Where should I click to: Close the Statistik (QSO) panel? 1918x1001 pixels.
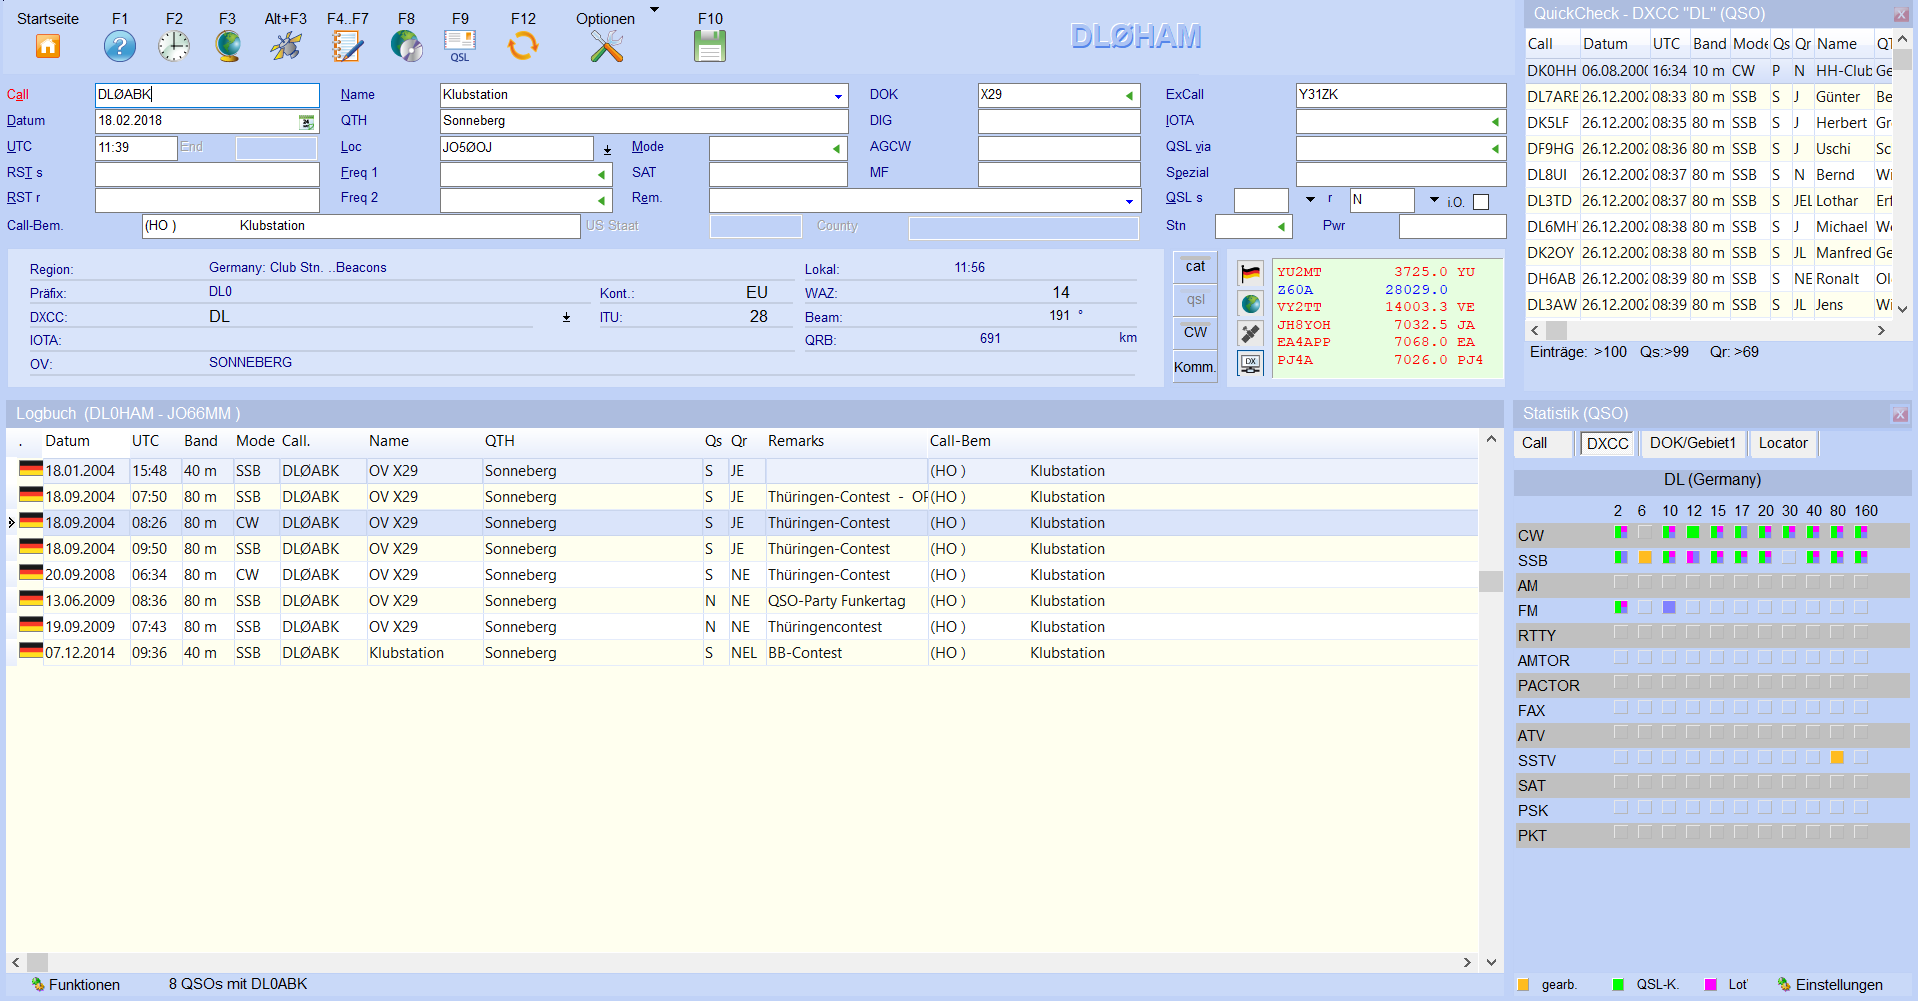1900,414
